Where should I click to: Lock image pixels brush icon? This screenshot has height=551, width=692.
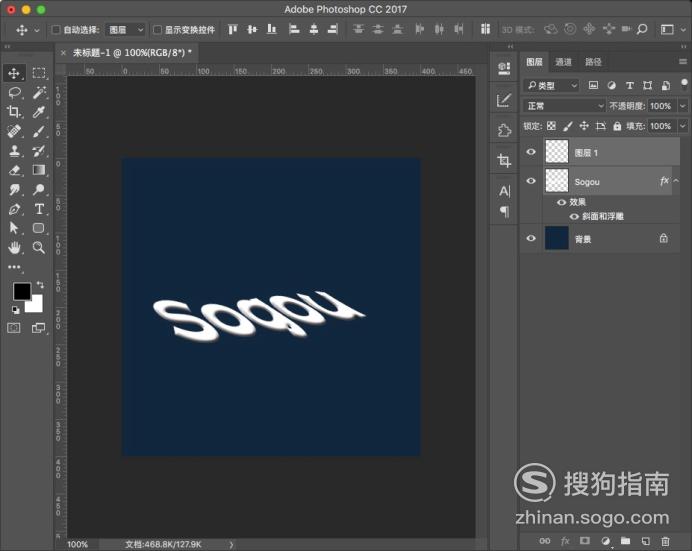point(568,126)
